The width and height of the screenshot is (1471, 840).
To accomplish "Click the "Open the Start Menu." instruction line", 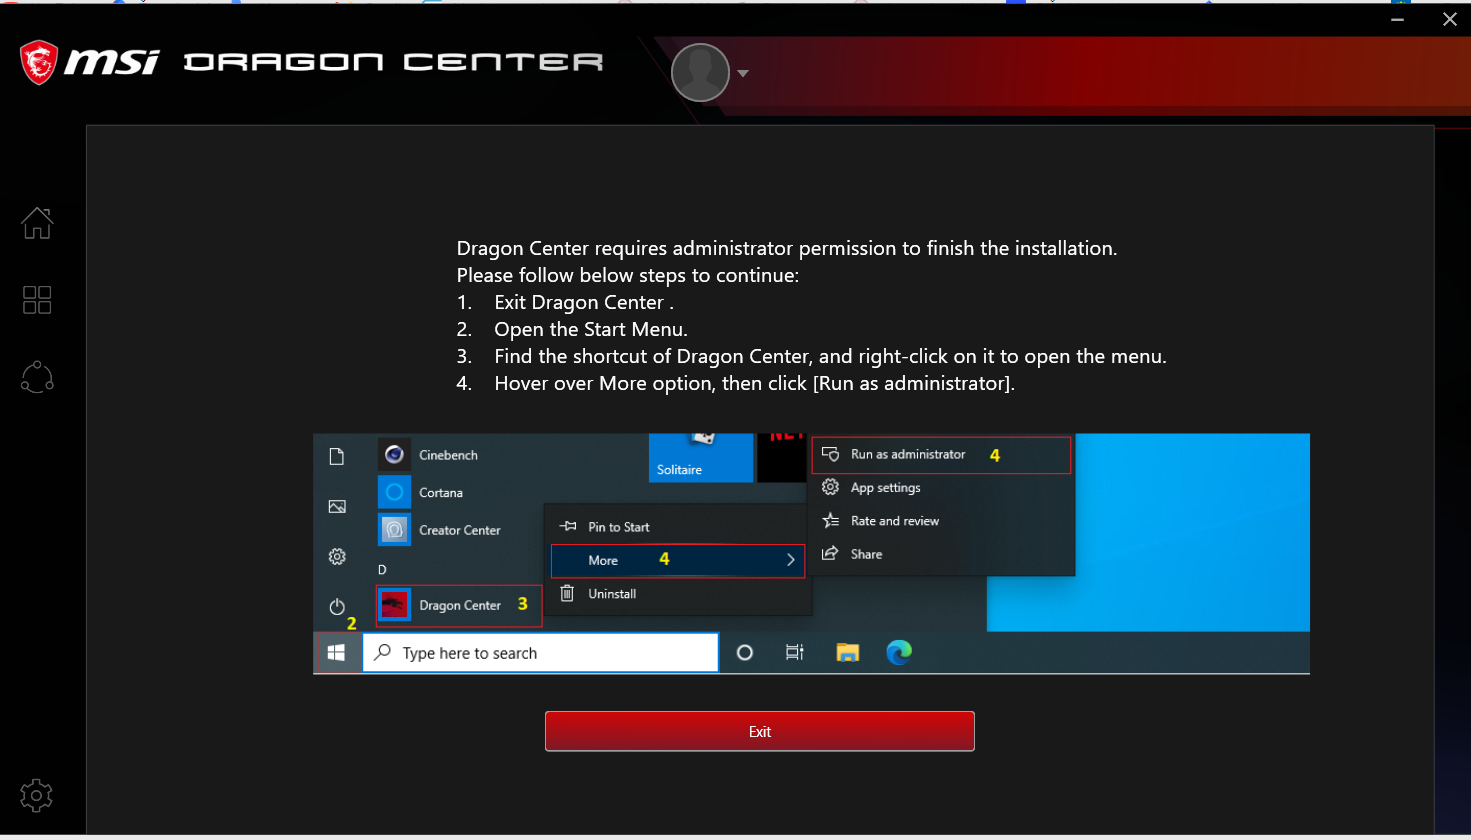I will click(x=591, y=329).
